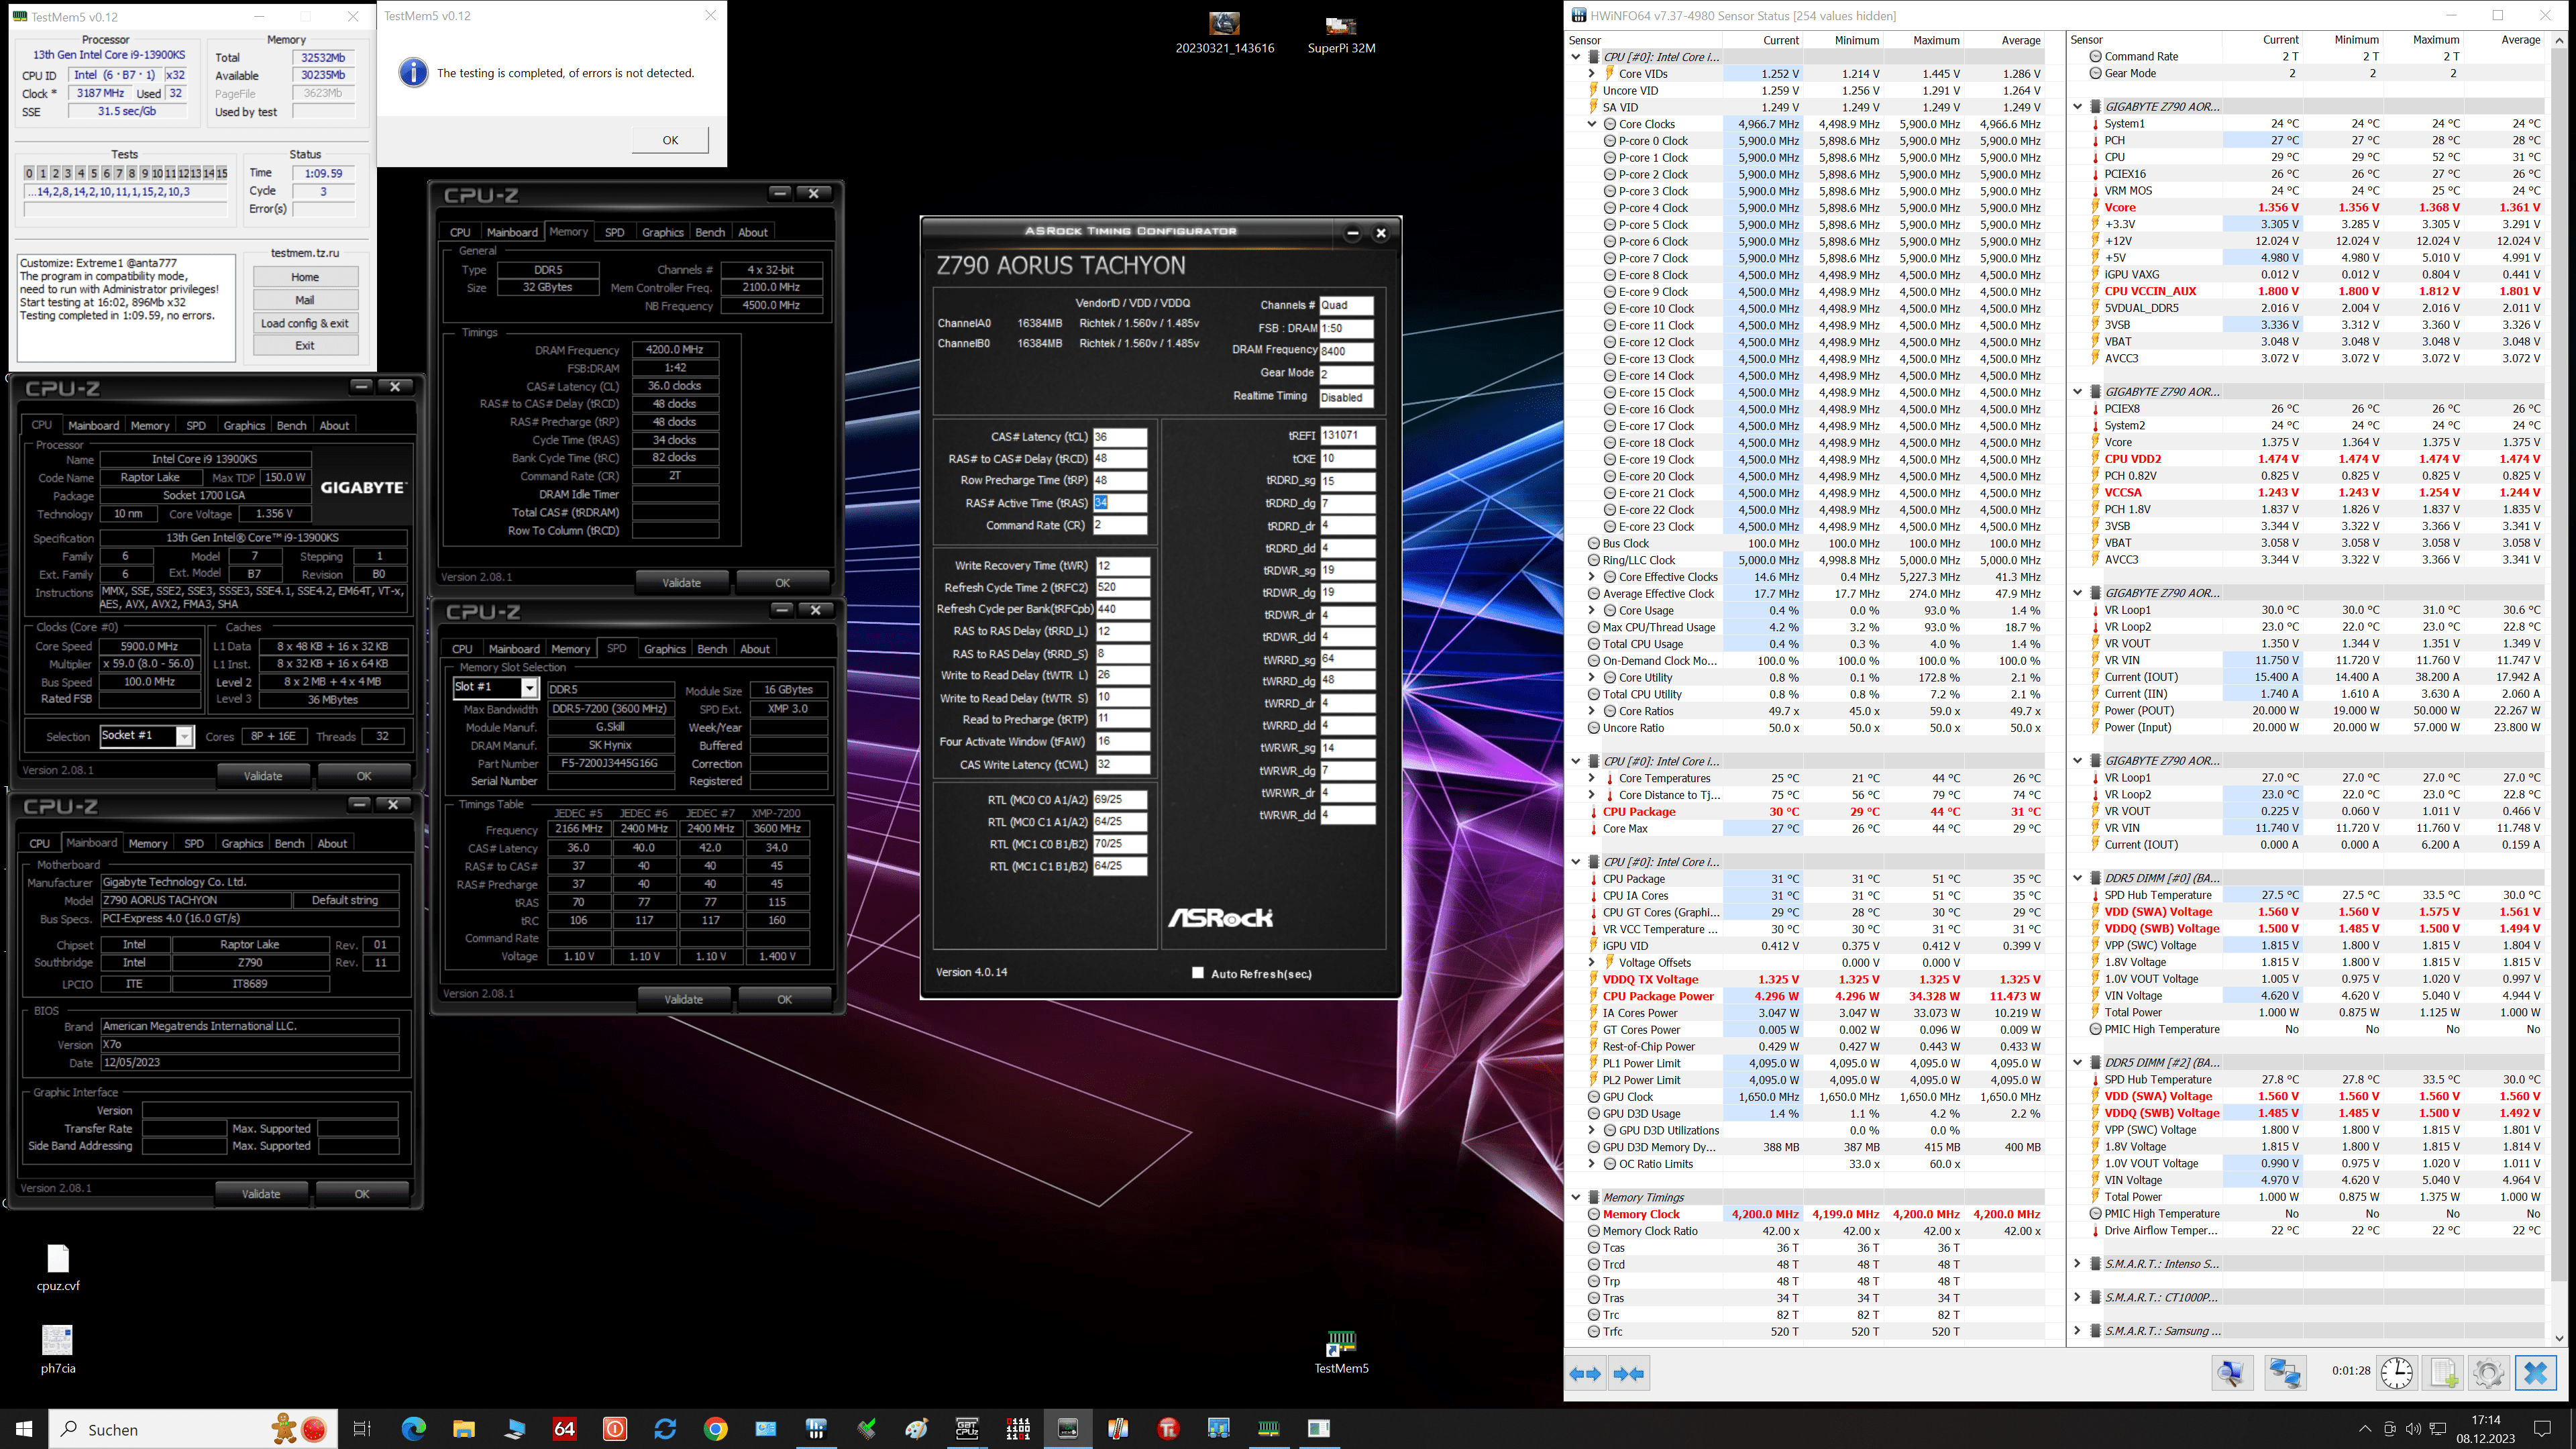The height and width of the screenshot is (1449, 2576).
Task: Click the tCKE value field in Timing Configurator
Action: tap(1347, 459)
